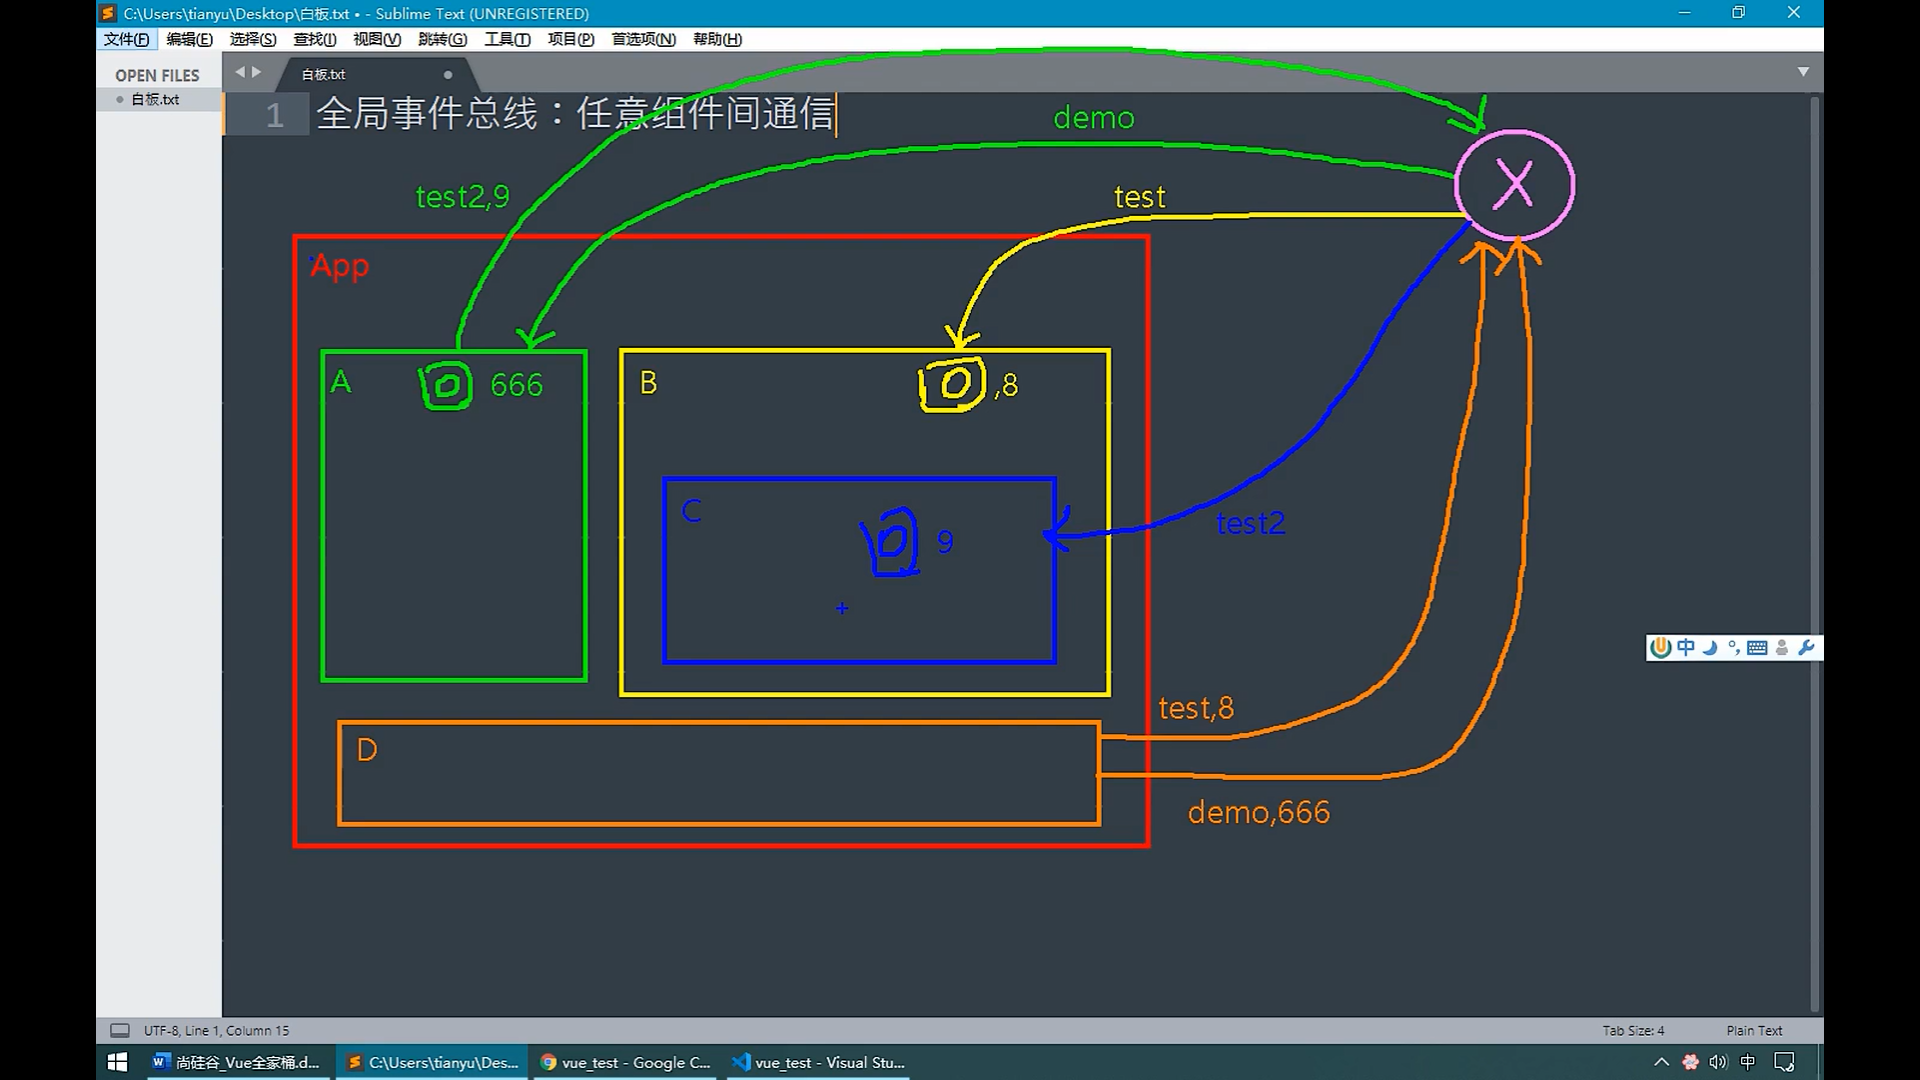Open the IME soft keyboard icon
1920x1080 pixels.
click(x=1757, y=648)
